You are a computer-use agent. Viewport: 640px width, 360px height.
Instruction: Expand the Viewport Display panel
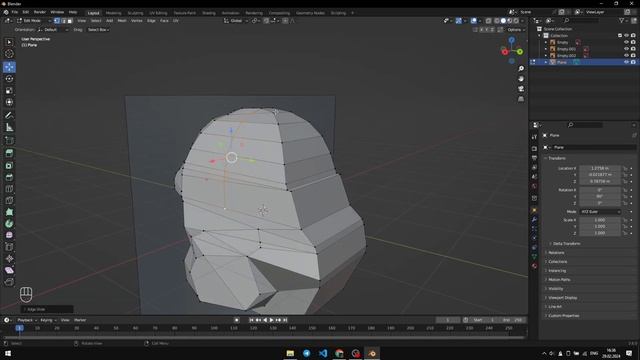click(562, 298)
